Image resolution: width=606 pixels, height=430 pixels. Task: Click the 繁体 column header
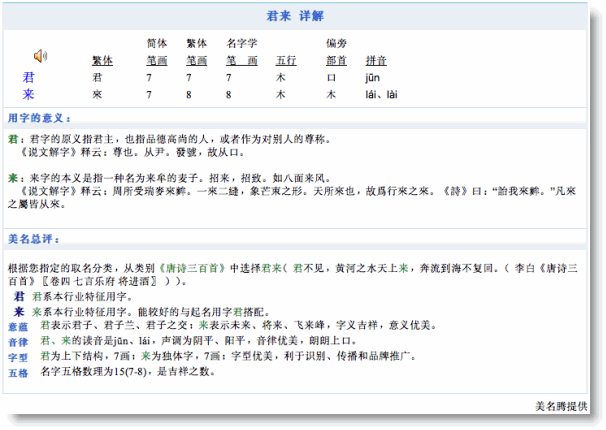pyautogui.click(x=102, y=60)
